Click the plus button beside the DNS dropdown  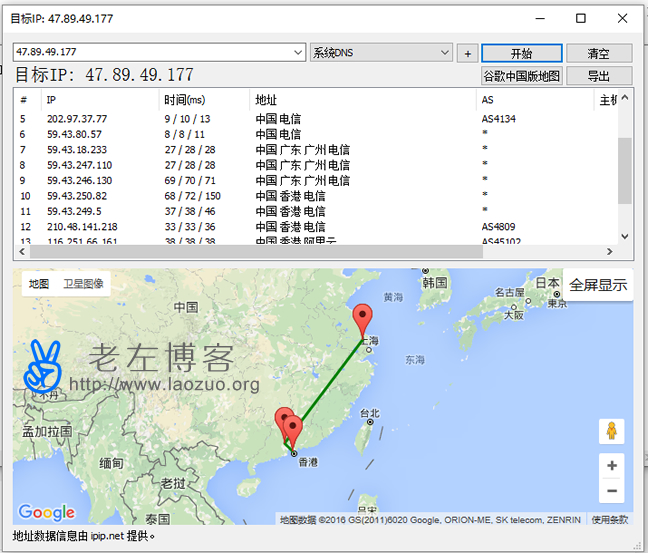(467, 53)
